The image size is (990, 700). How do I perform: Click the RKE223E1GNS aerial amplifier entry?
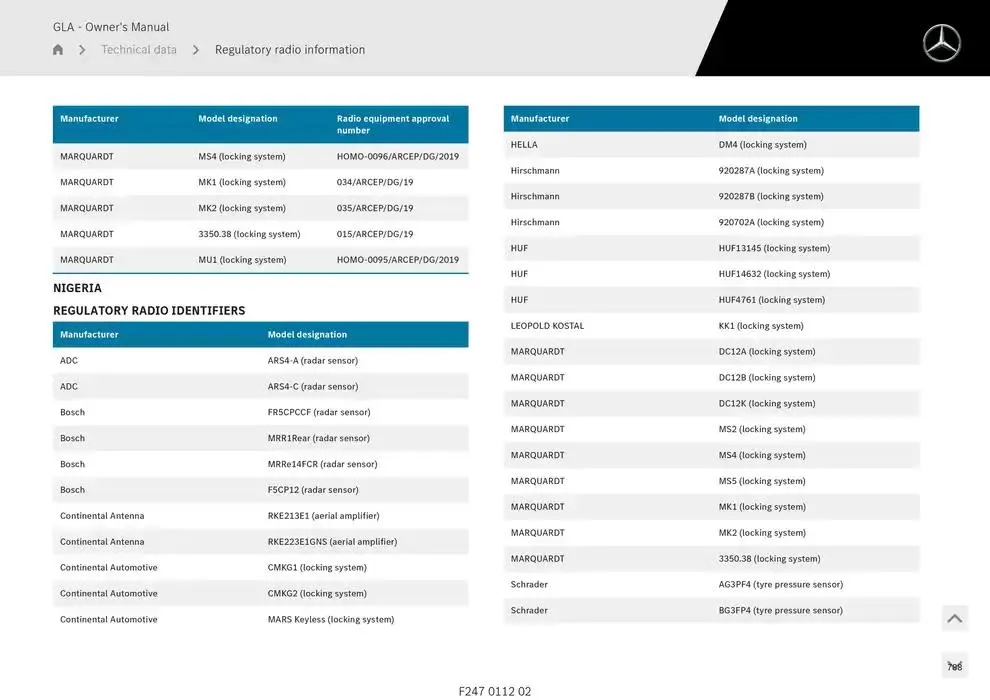click(x=332, y=542)
